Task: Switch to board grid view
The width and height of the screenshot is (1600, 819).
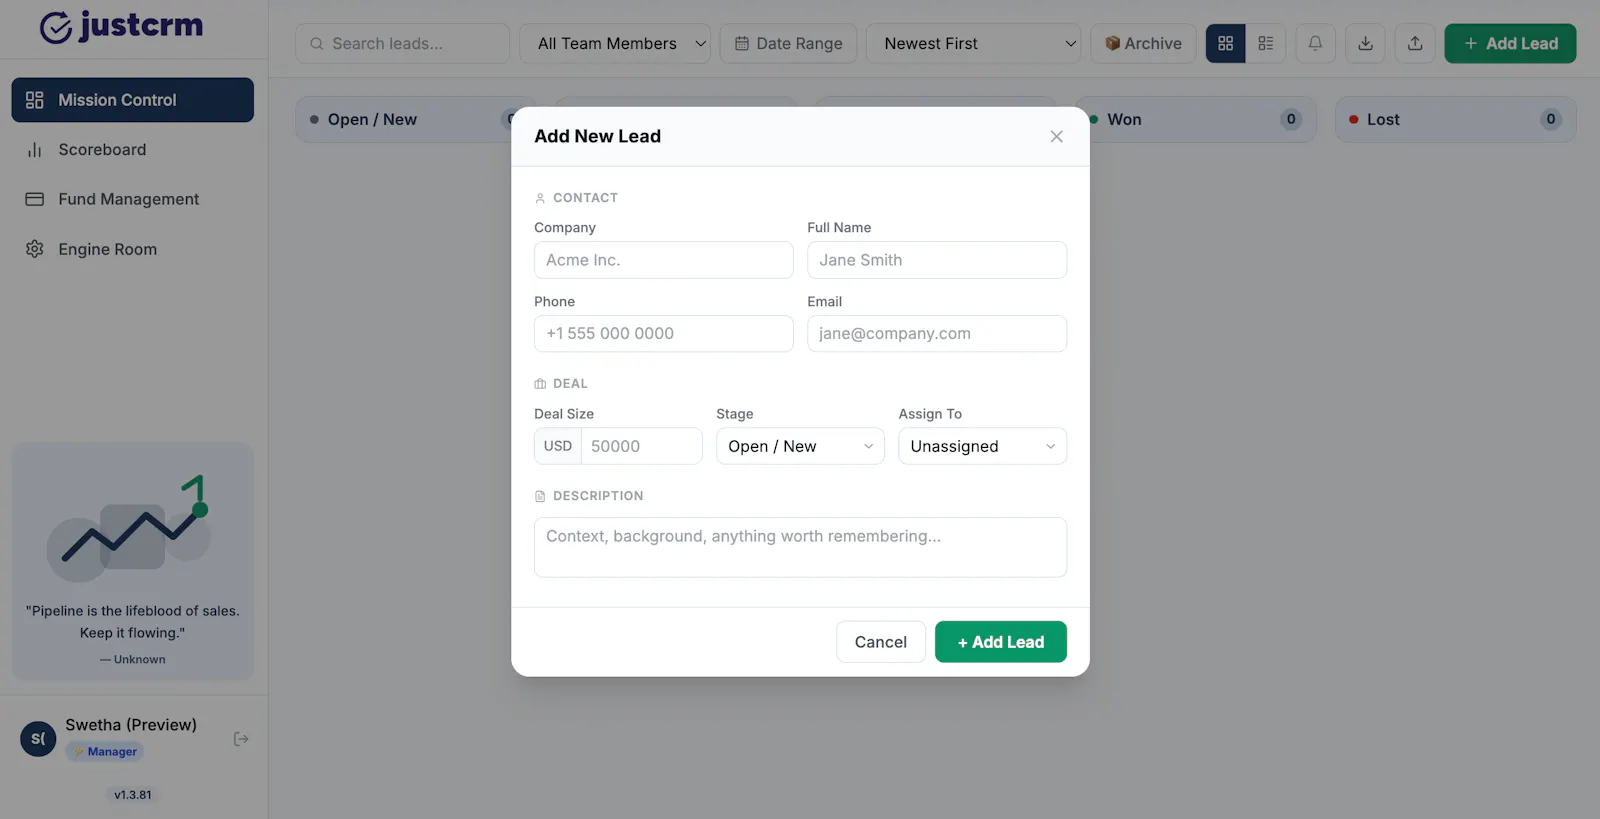Action: pos(1225,44)
